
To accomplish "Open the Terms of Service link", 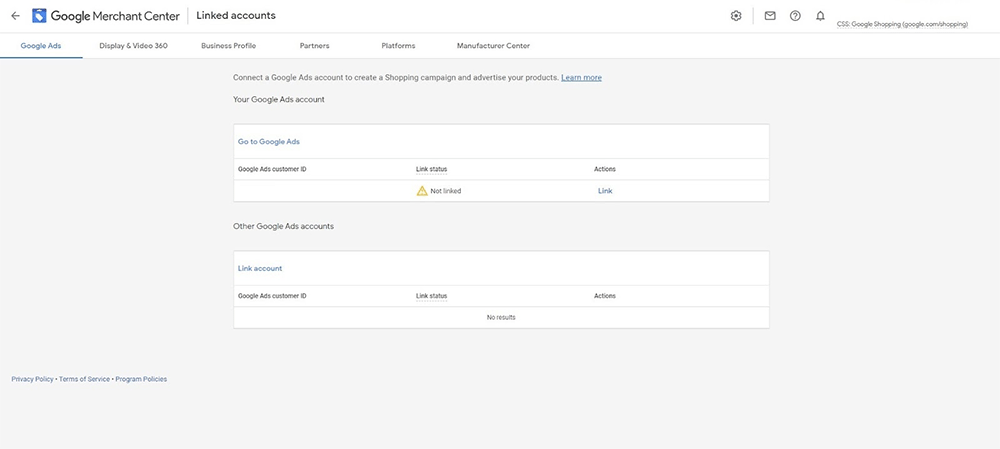I will click(x=84, y=379).
